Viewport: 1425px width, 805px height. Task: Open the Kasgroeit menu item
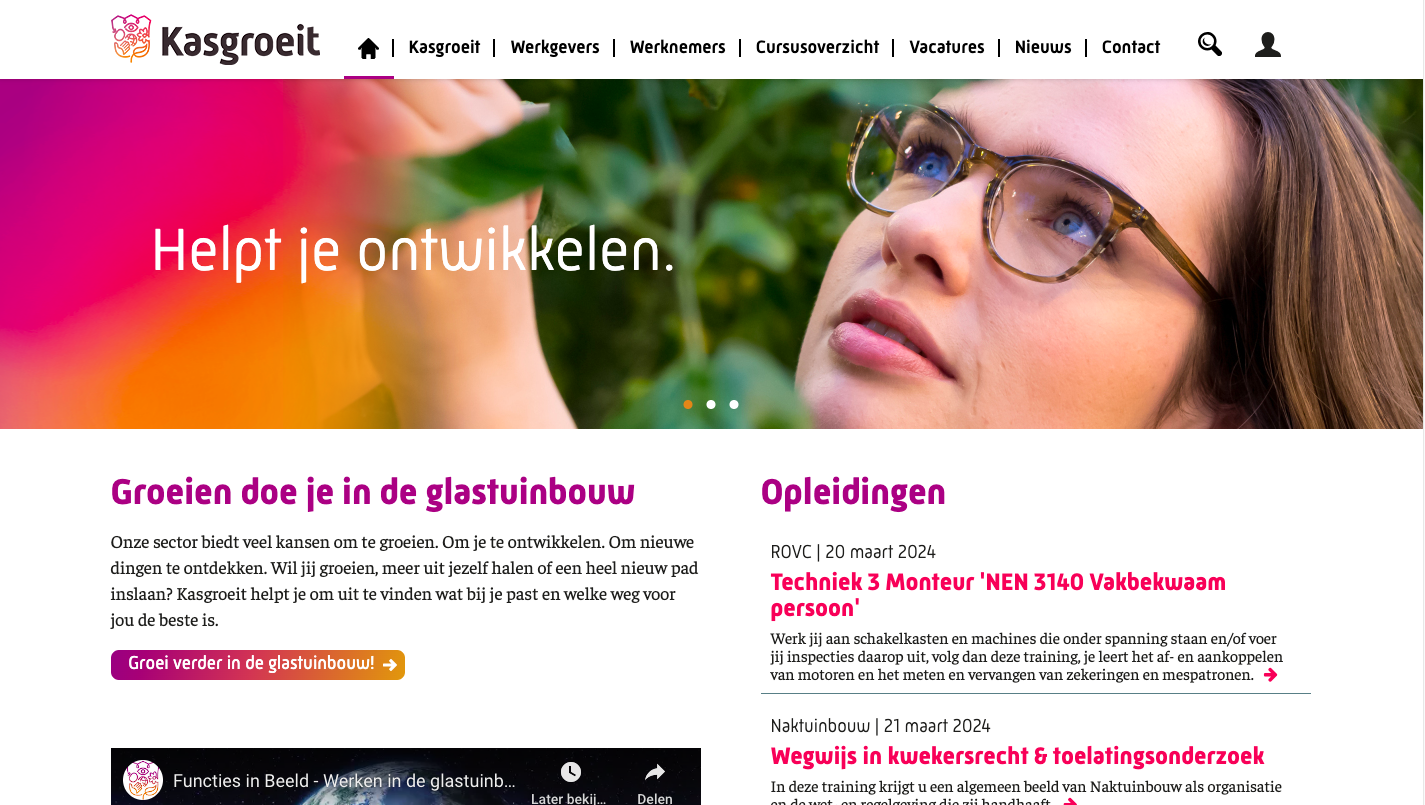[x=444, y=47]
